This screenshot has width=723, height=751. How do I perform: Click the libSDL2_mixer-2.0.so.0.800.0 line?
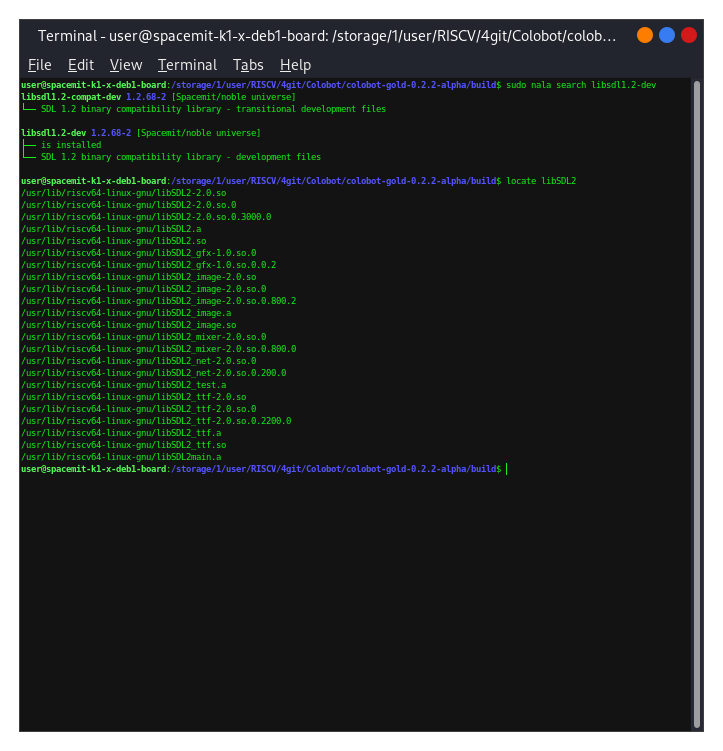coord(158,349)
